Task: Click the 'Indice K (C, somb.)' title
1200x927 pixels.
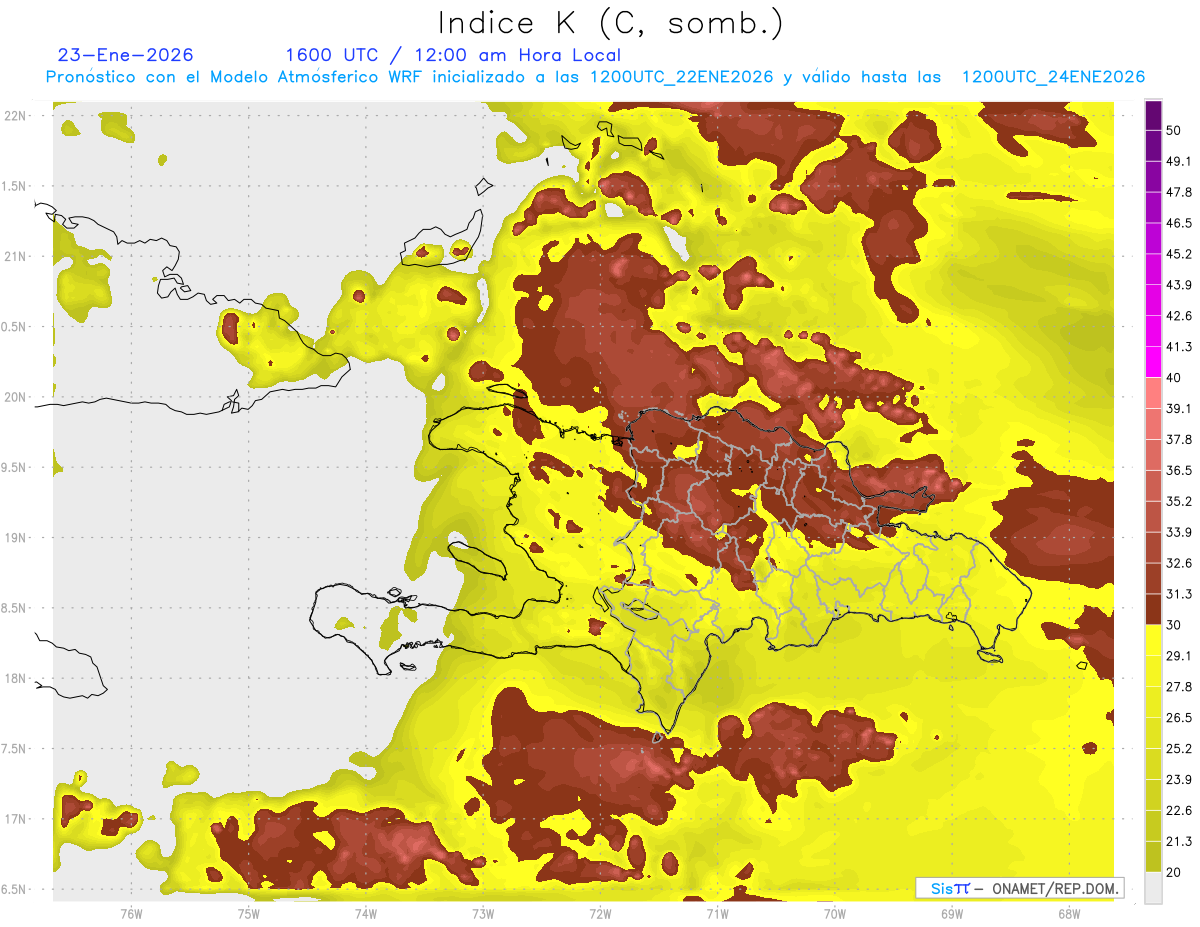Action: tap(610, 23)
